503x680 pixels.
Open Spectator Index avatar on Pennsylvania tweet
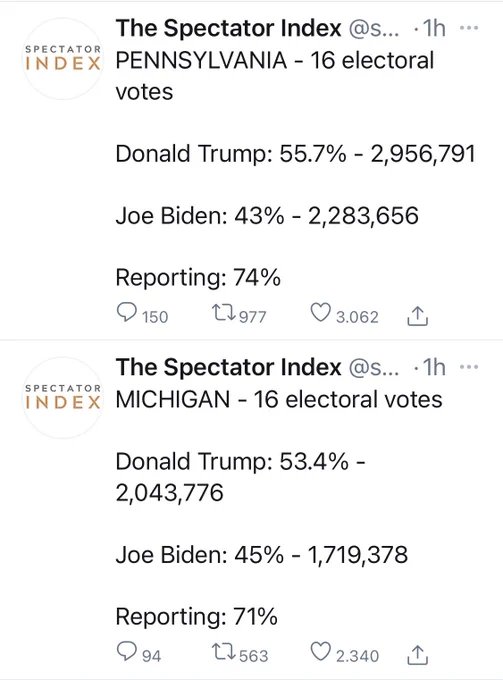(63, 59)
